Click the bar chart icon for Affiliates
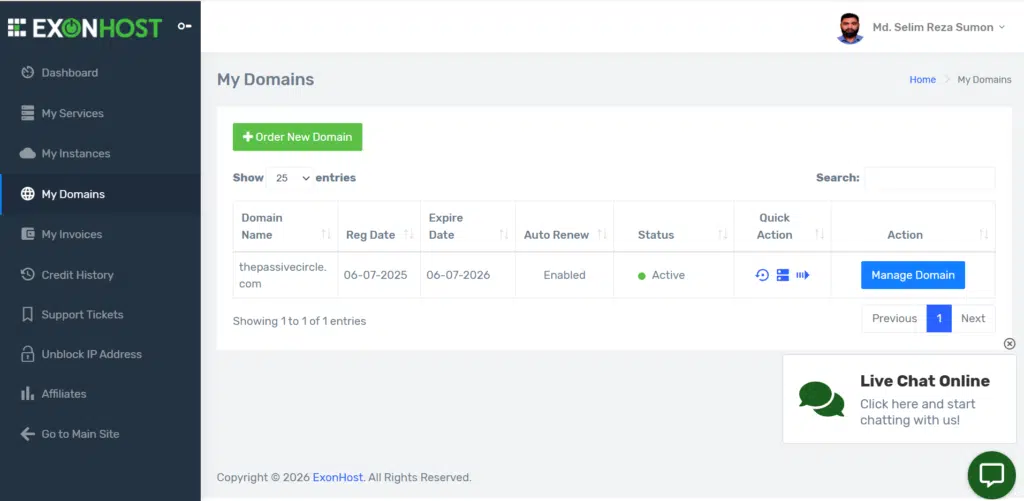Image resolution: width=1024 pixels, height=501 pixels. (x=27, y=394)
